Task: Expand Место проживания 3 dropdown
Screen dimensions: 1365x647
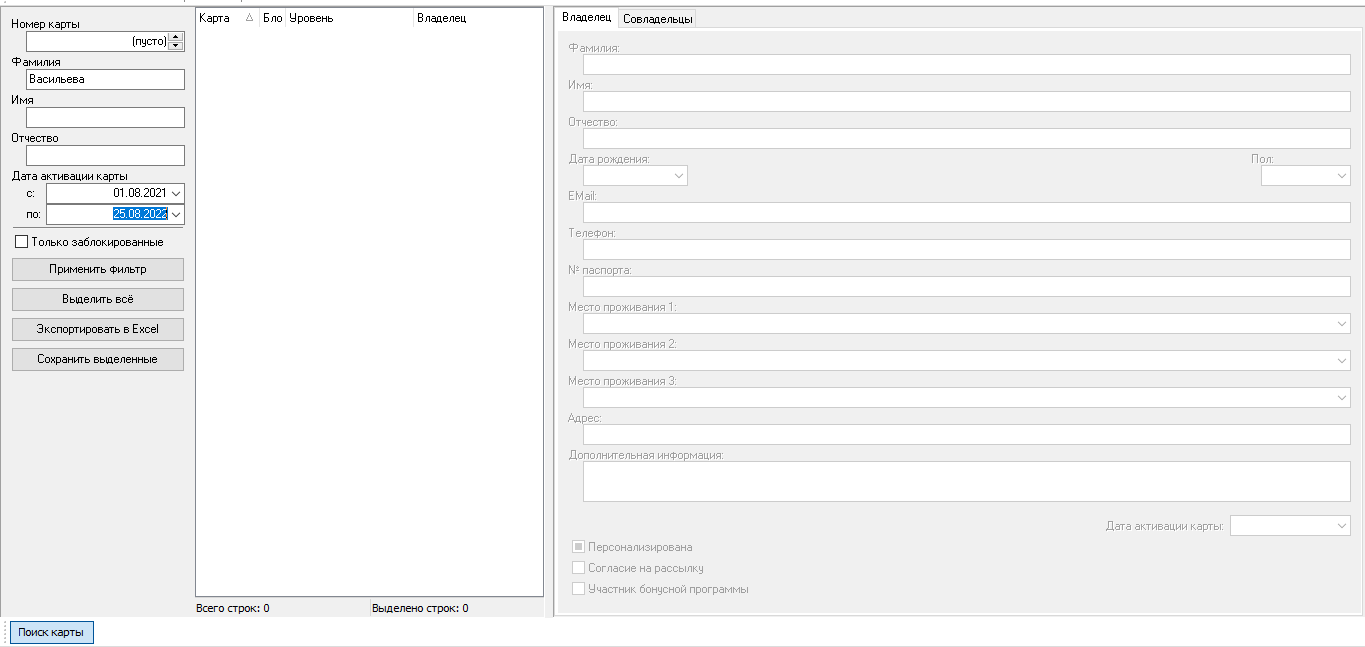Action: coord(1342,398)
